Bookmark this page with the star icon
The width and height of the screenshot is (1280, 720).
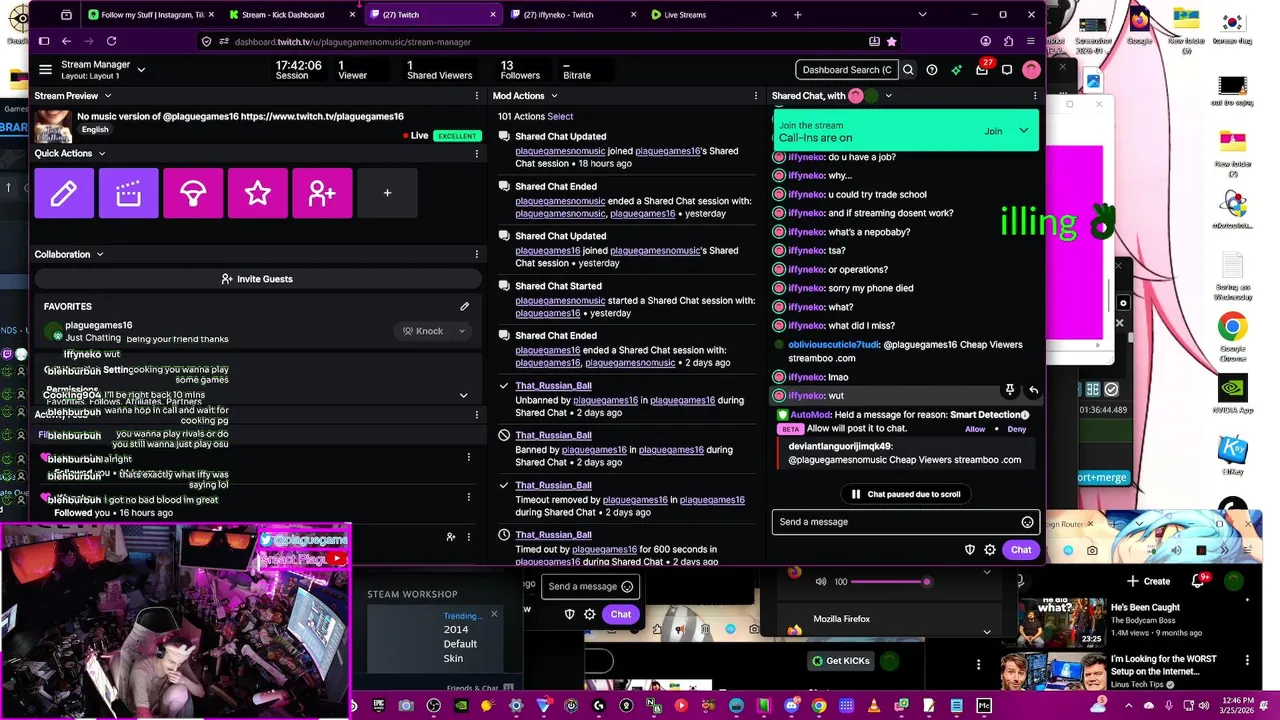pos(891,42)
